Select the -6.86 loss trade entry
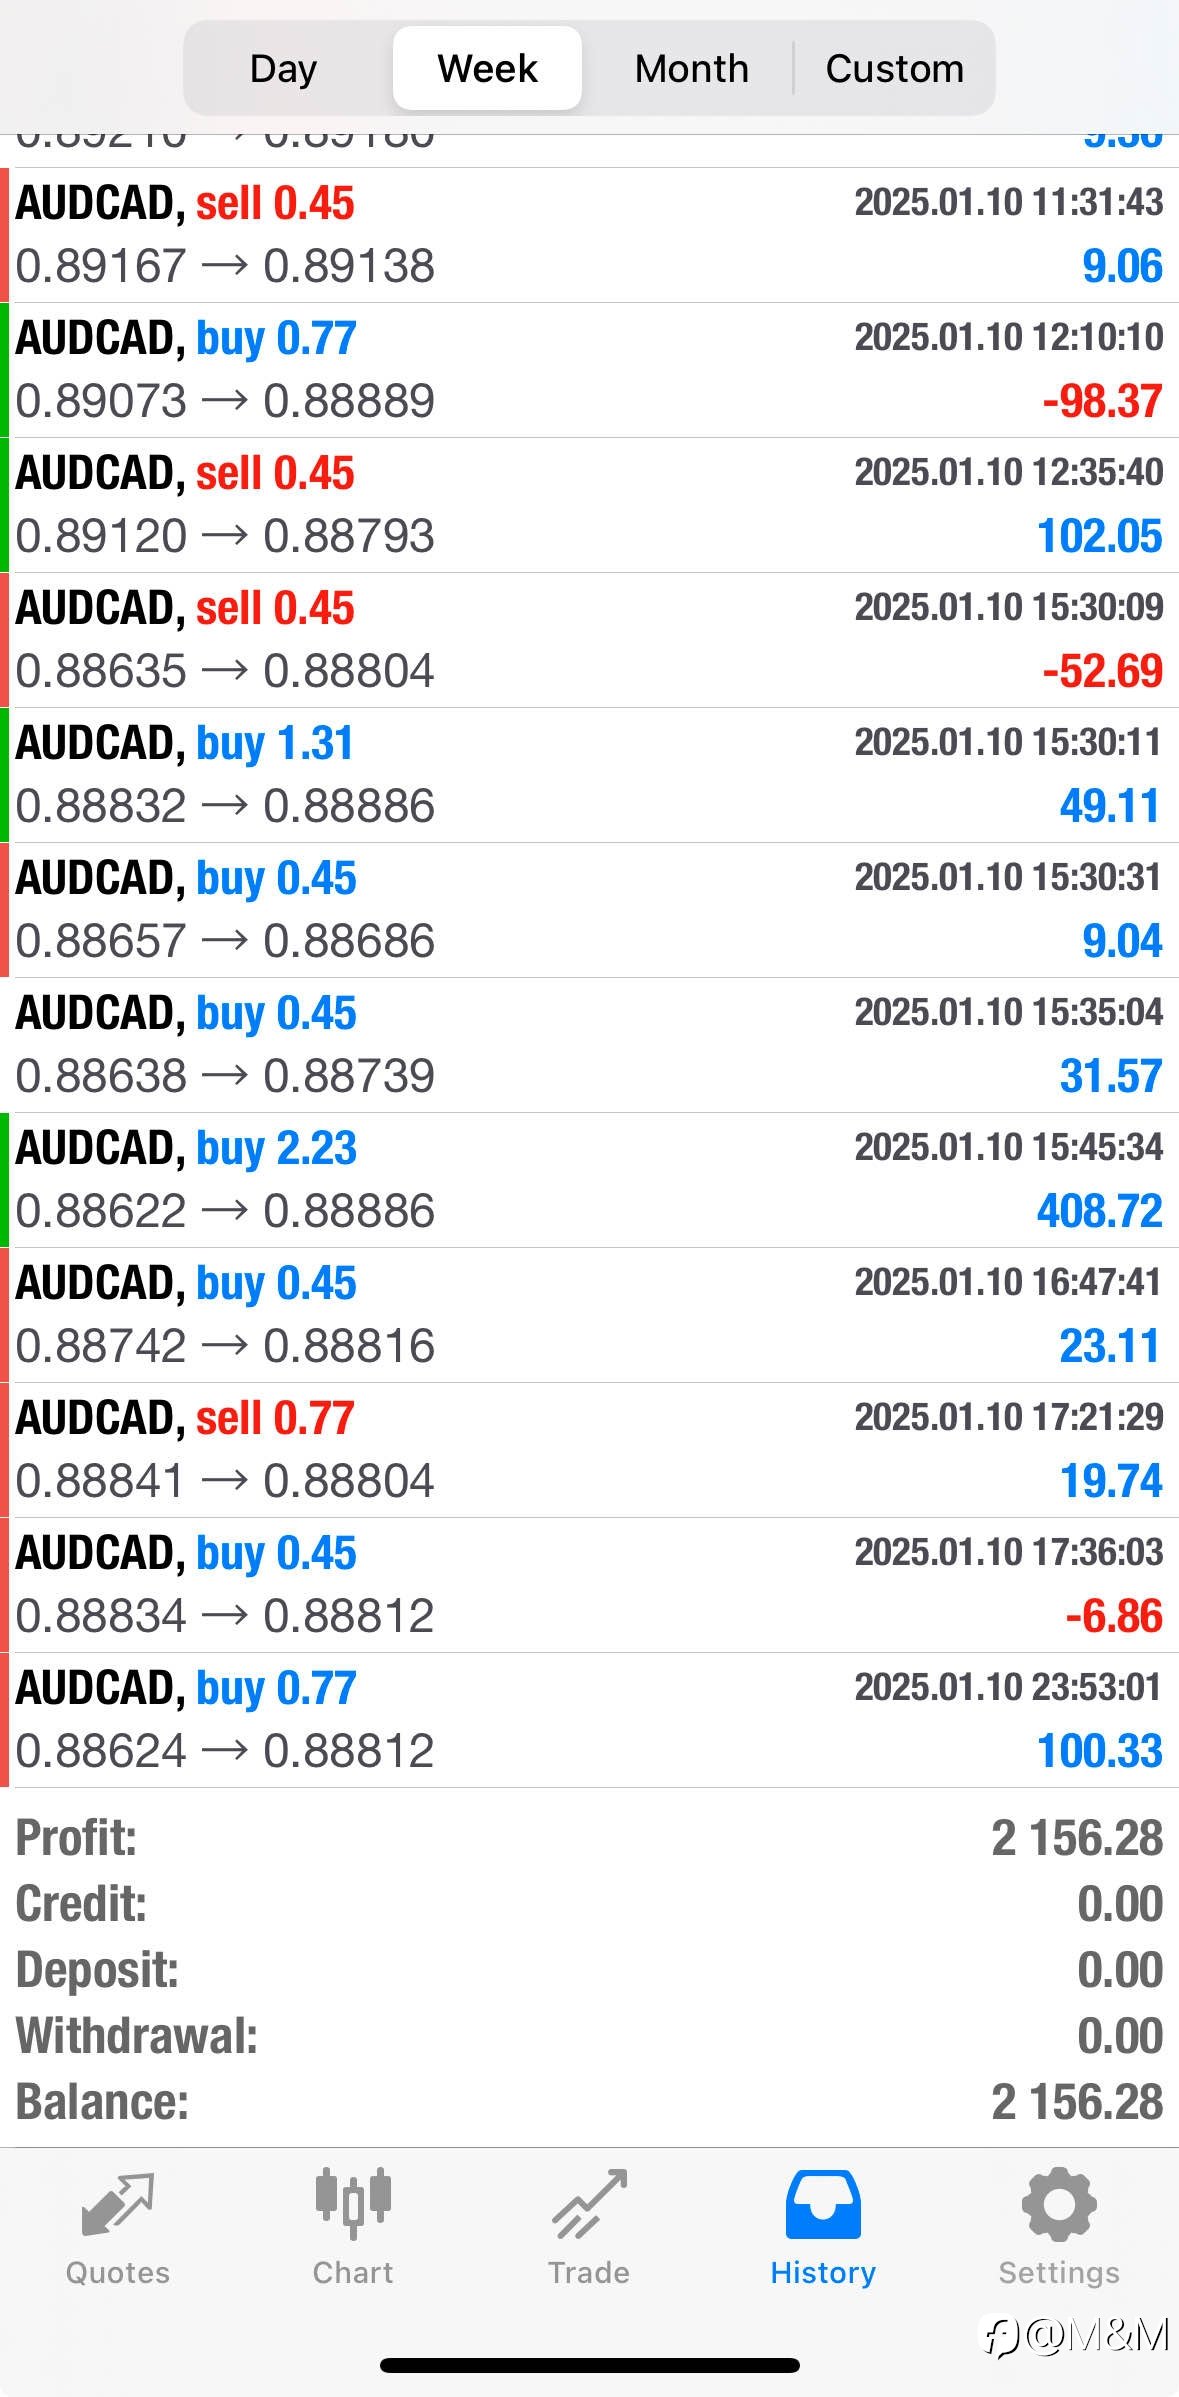 tap(589, 1585)
